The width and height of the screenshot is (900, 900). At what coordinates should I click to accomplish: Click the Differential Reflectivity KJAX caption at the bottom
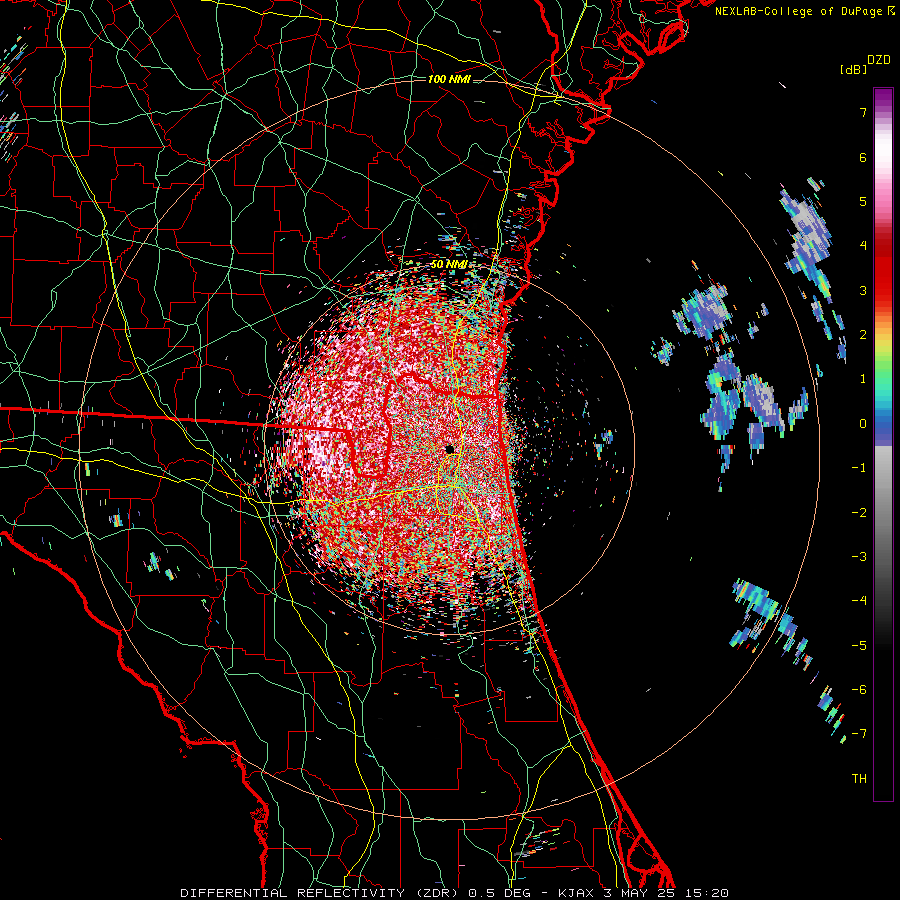tap(455, 893)
